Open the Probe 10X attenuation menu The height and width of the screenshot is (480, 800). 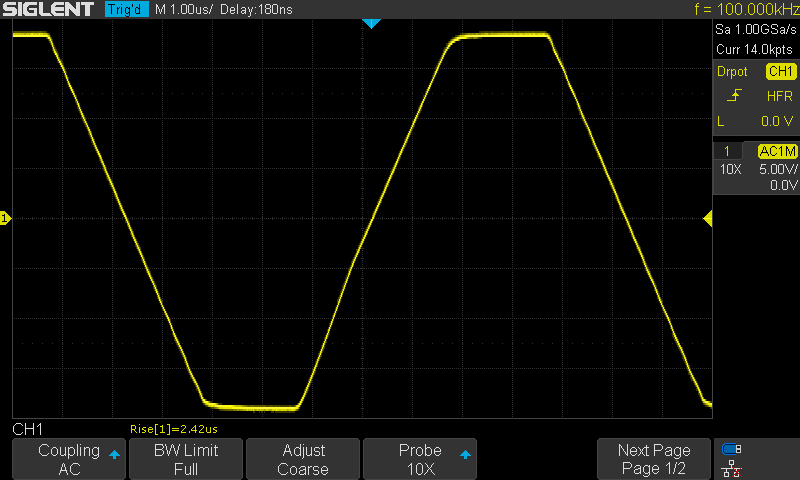click(x=420, y=459)
